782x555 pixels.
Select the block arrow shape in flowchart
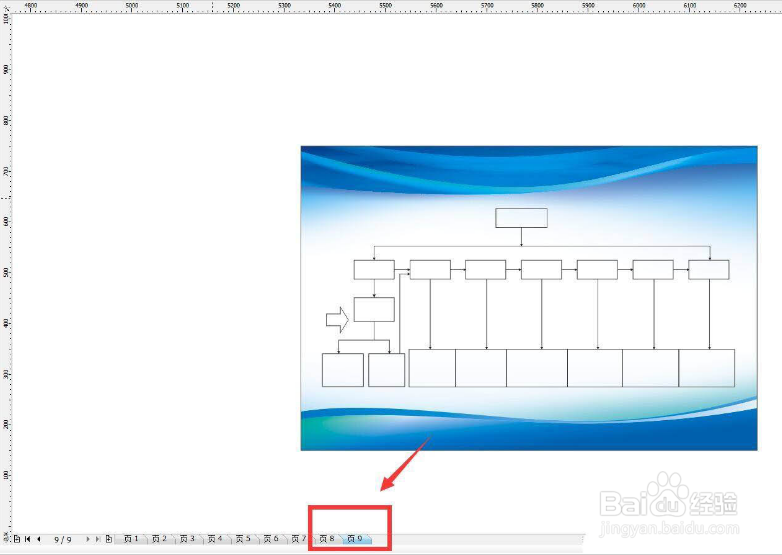pos(337,320)
